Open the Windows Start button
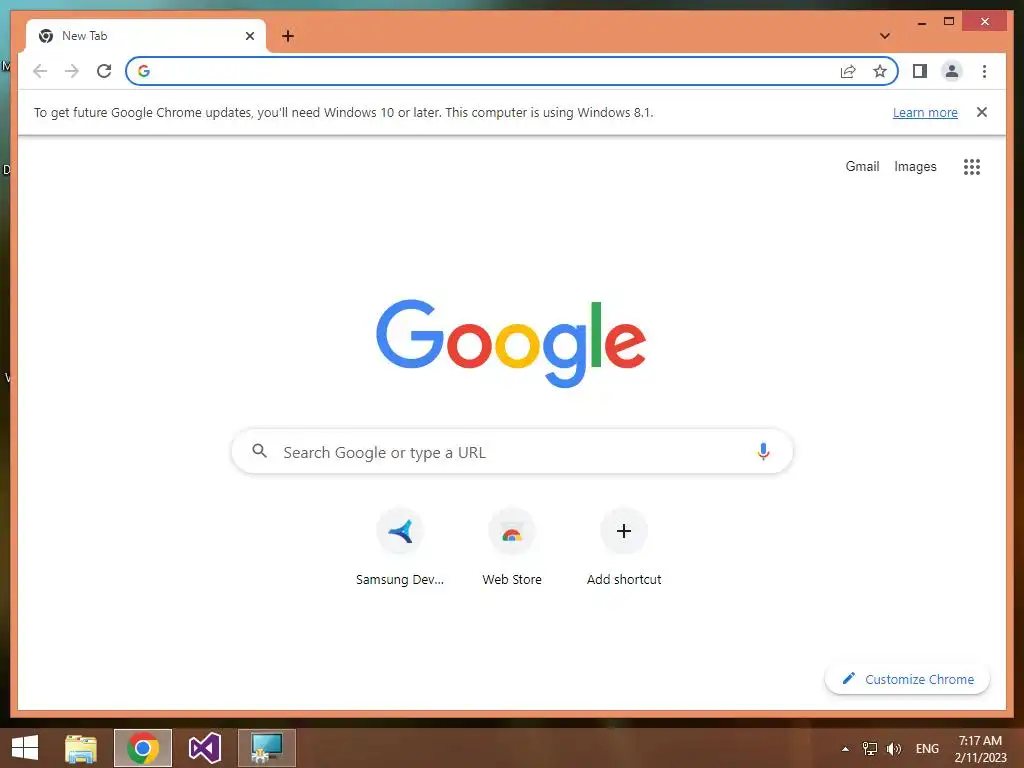The image size is (1024, 768). click(25, 748)
